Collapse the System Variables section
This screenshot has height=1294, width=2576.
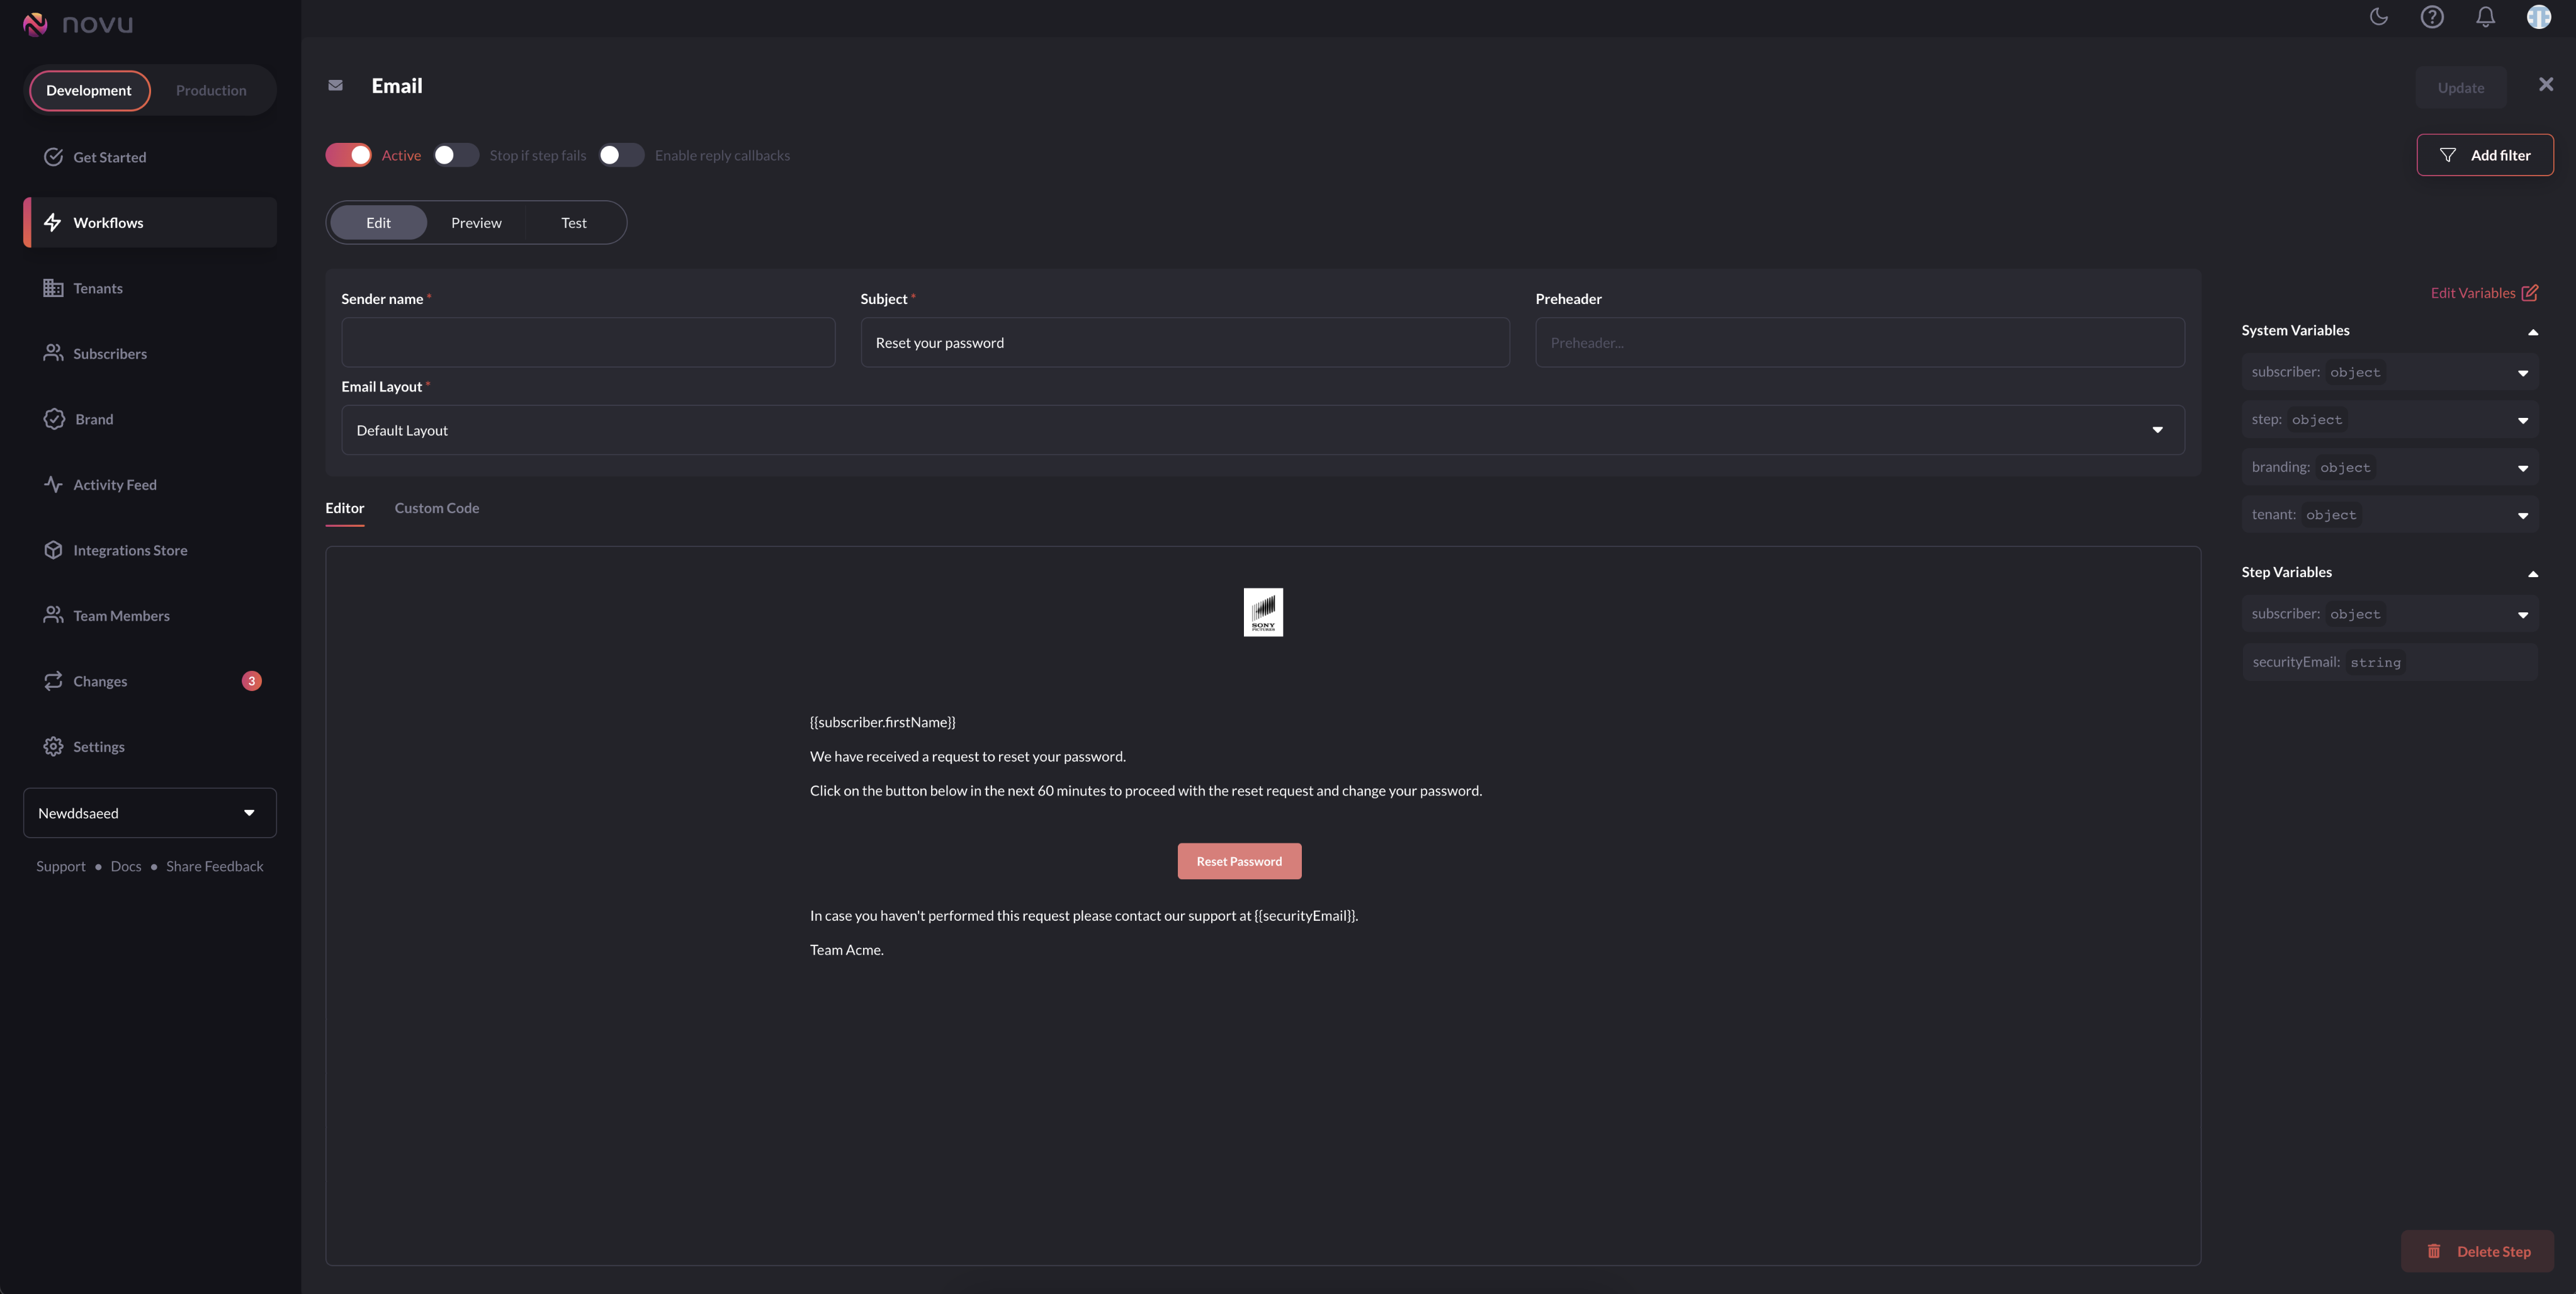coord(2533,332)
